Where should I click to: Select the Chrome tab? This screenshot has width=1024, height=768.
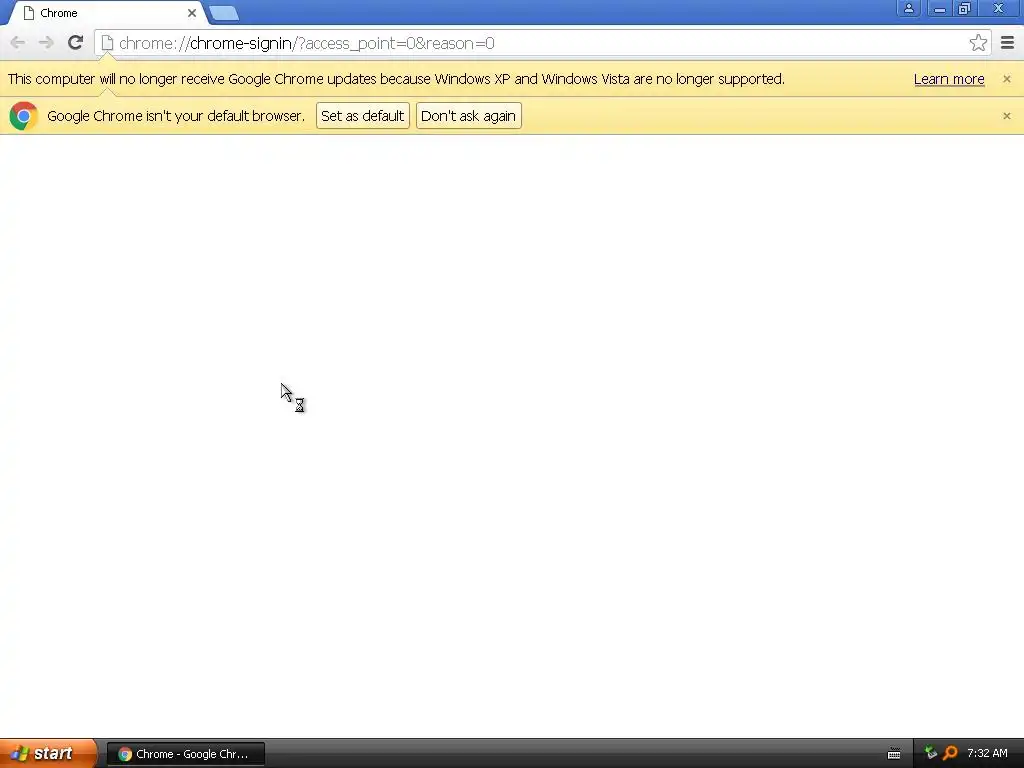tap(108, 13)
